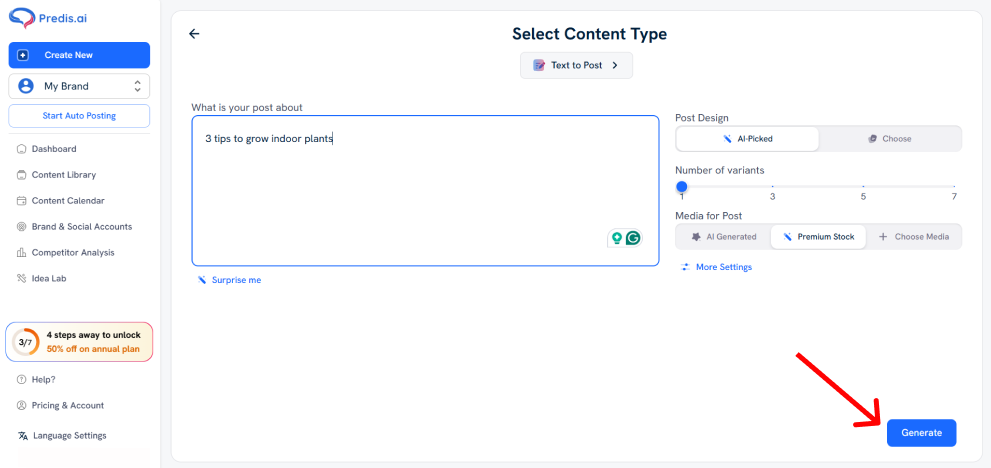Select AI-Picked post design option
The width and height of the screenshot is (991, 468).
[x=747, y=139]
